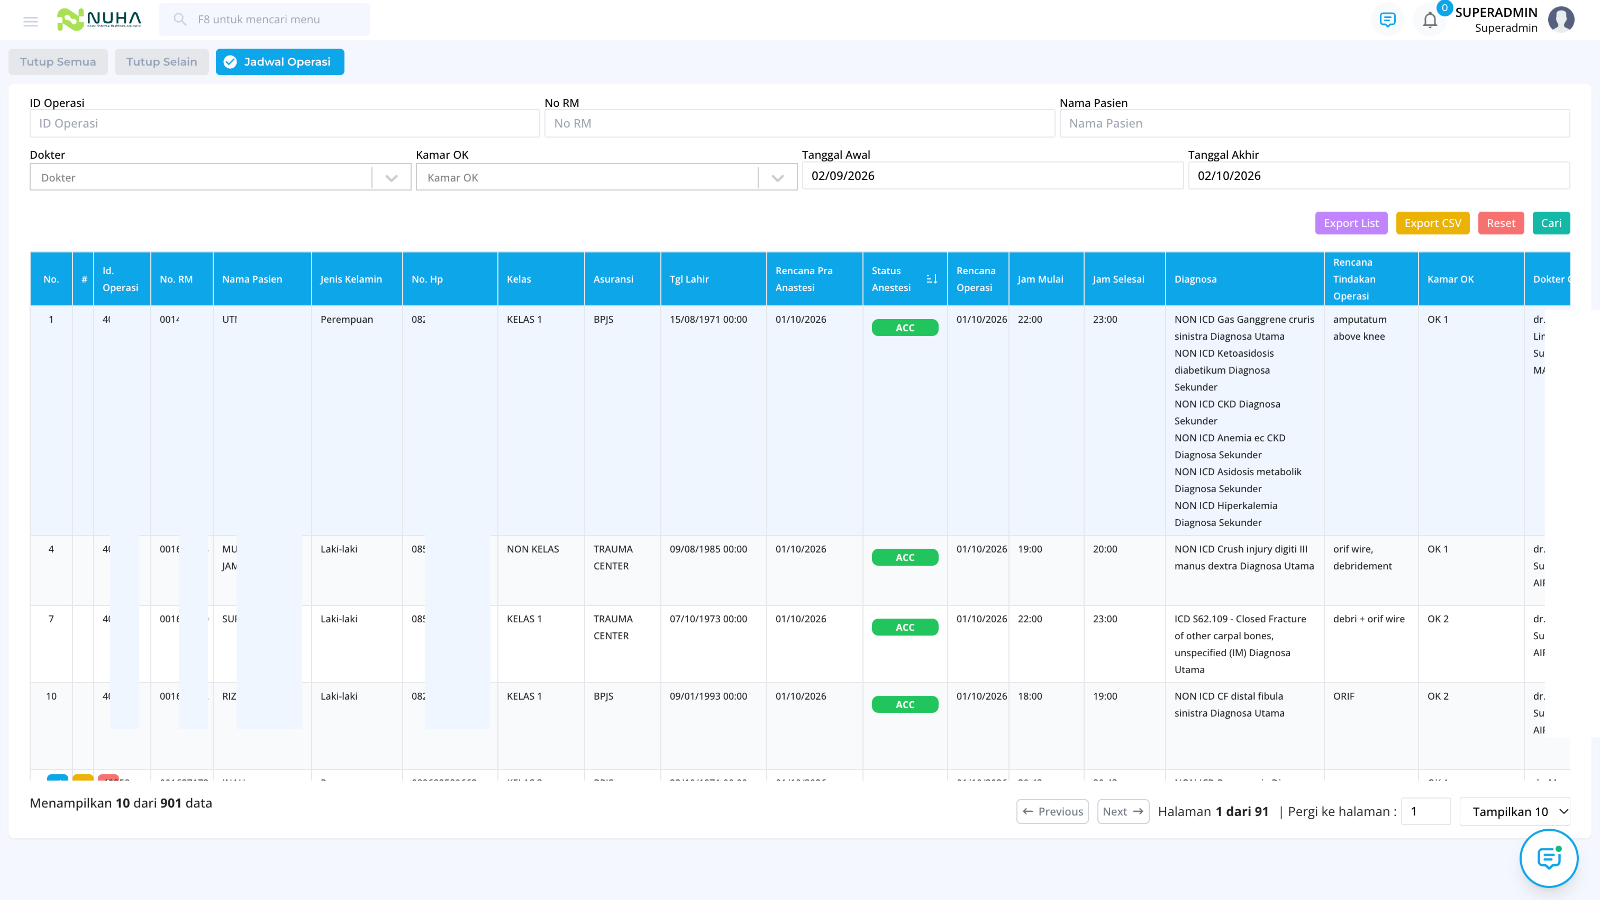Screen dimensions: 1600x900
Task: Open the Tampilkan 10 rows dropdown
Action: coord(1515,812)
